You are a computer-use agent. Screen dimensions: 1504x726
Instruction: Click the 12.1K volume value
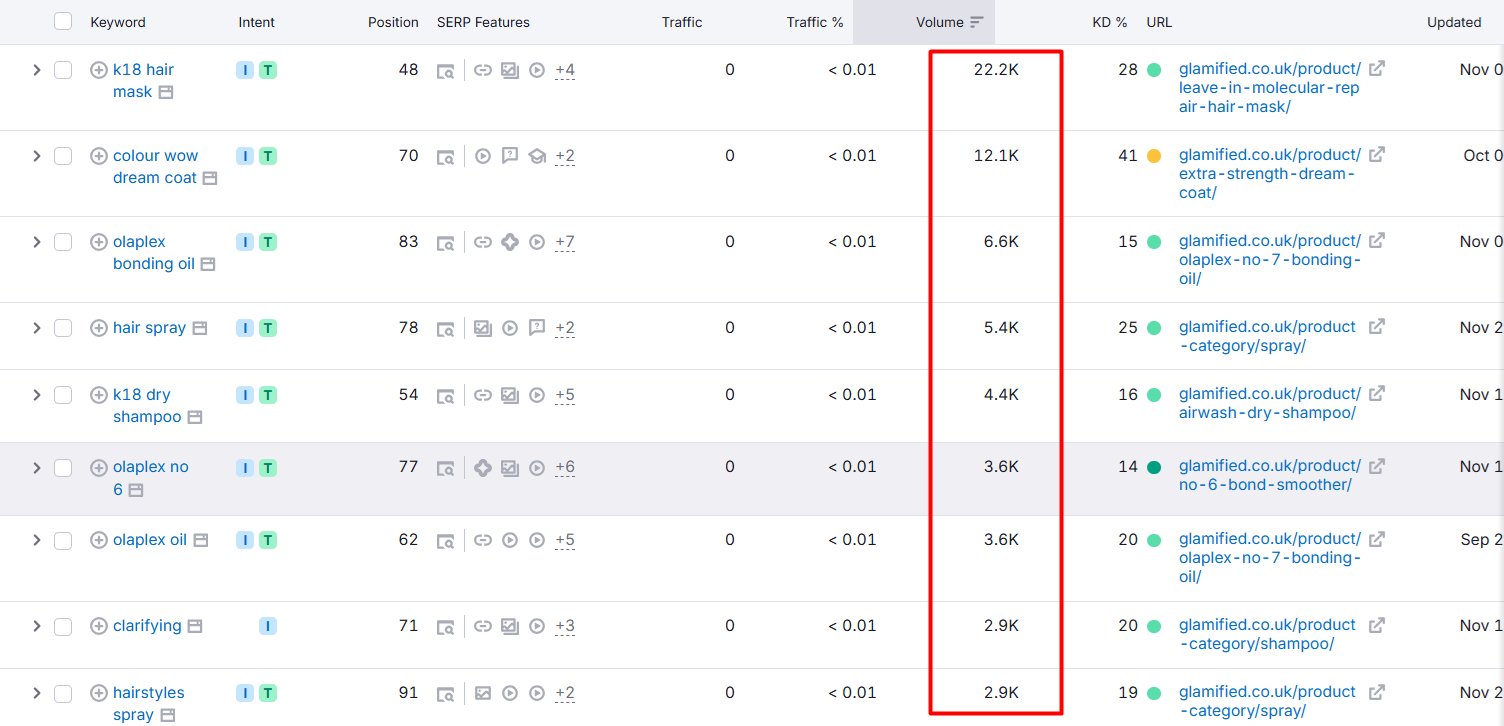tap(996, 156)
